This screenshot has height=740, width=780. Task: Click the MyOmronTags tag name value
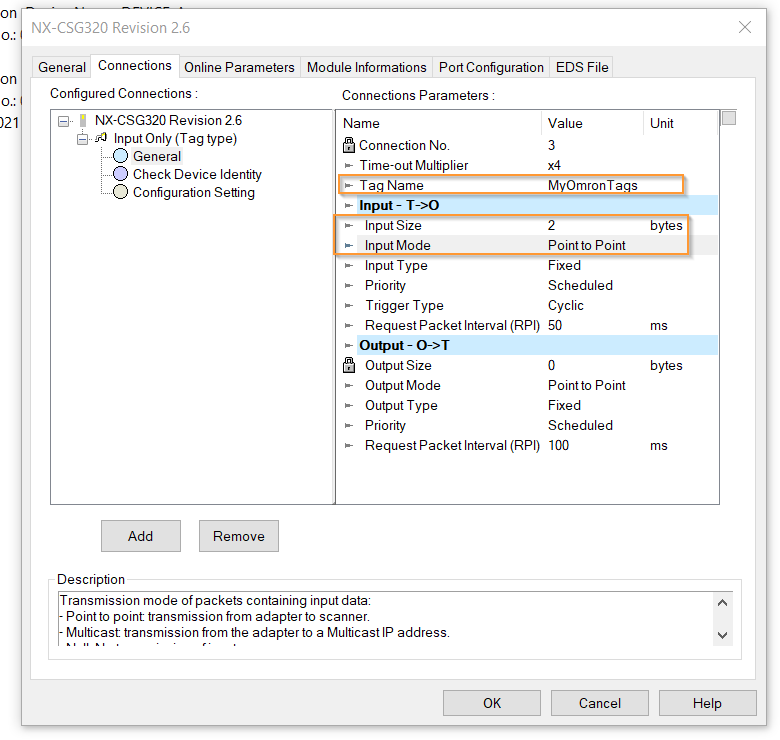tap(592, 185)
